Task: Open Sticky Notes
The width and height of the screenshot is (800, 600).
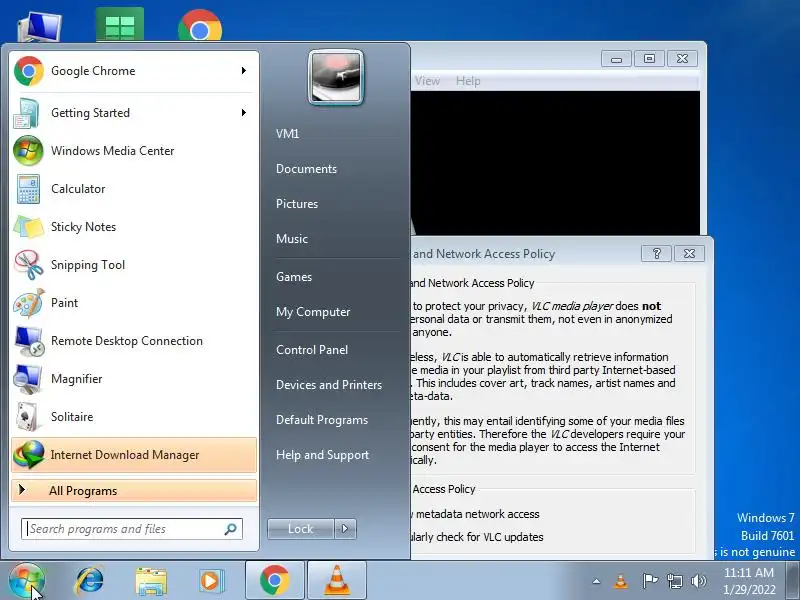Action: pos(133,227)
